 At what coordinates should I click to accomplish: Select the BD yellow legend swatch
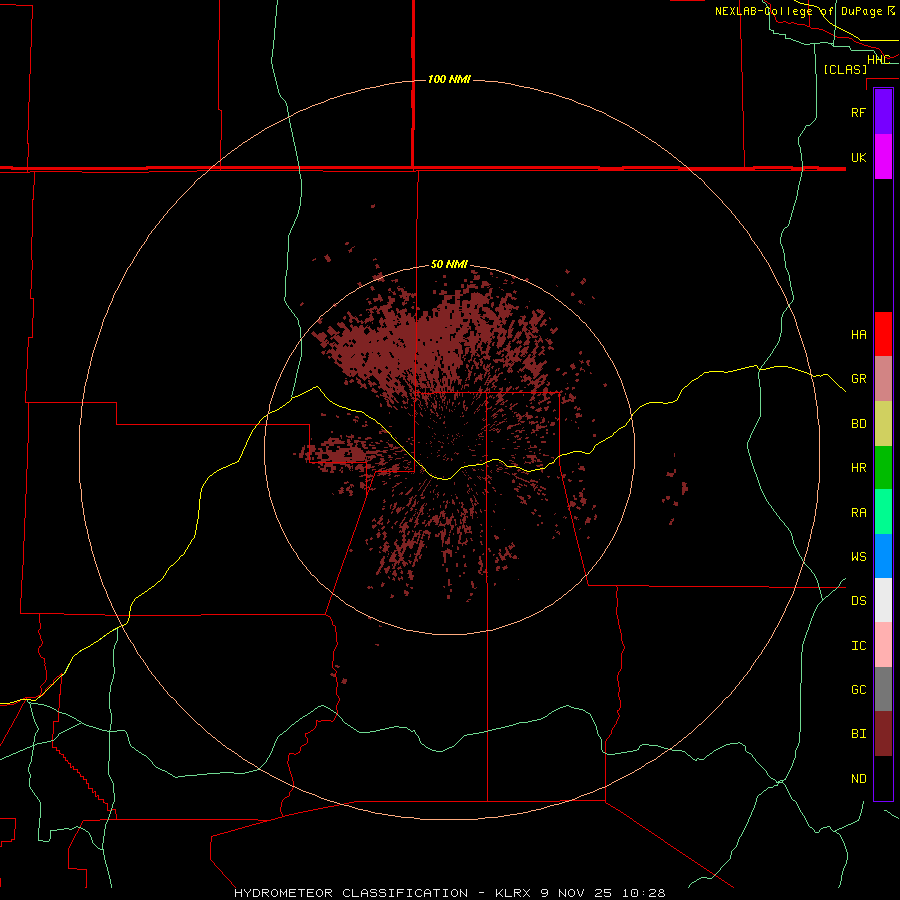[x=883, y=424]
